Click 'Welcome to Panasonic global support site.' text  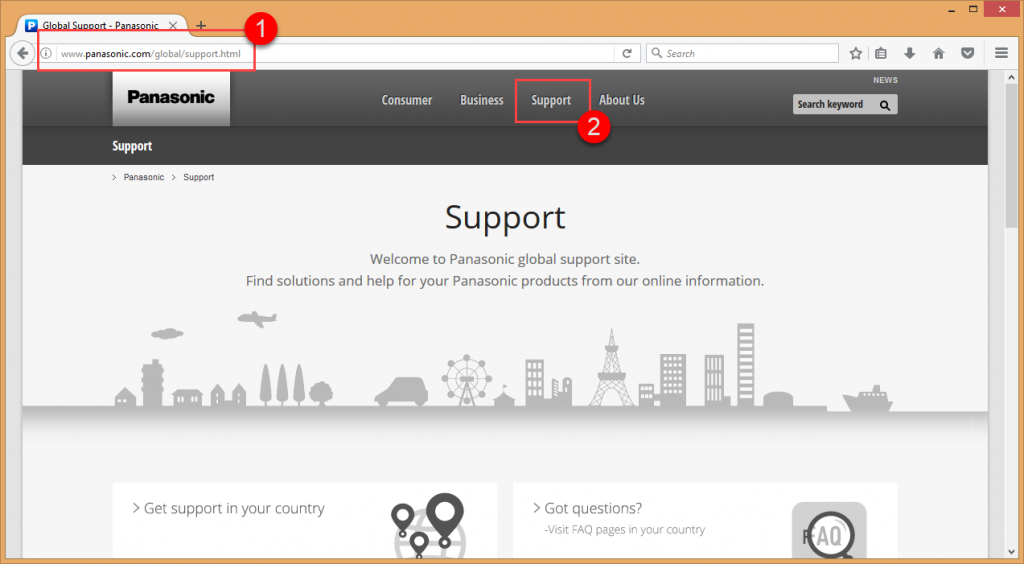coord(505,259)
